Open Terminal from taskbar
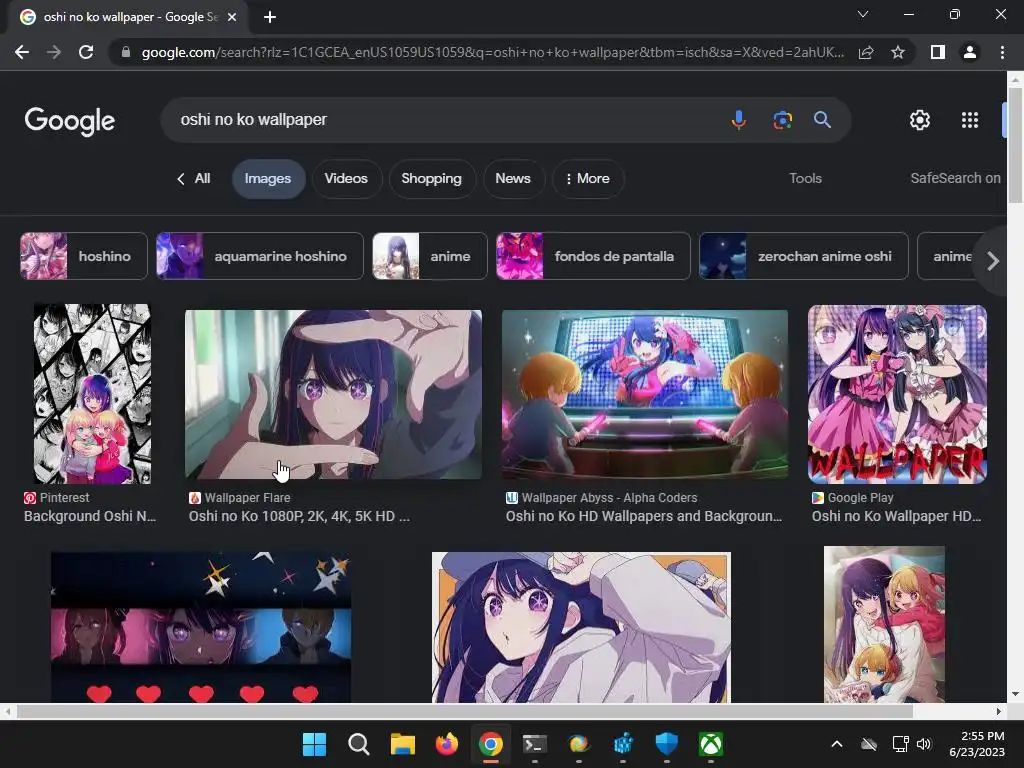Image resolution: width=1024 pixels, height=768 pixels. click(534, 744)
